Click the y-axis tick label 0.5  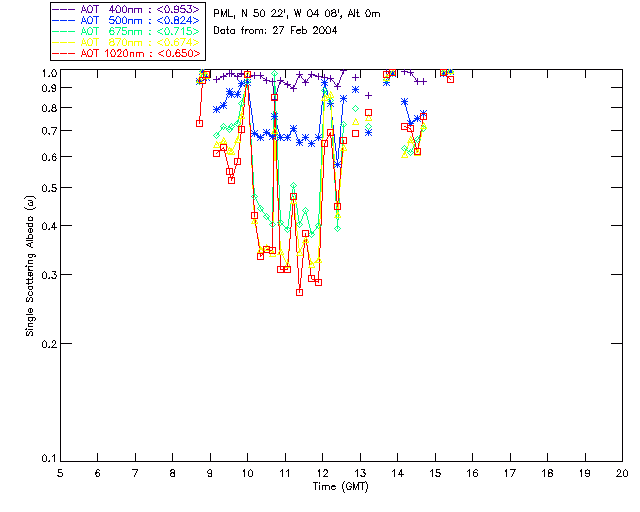coord(49,188)
